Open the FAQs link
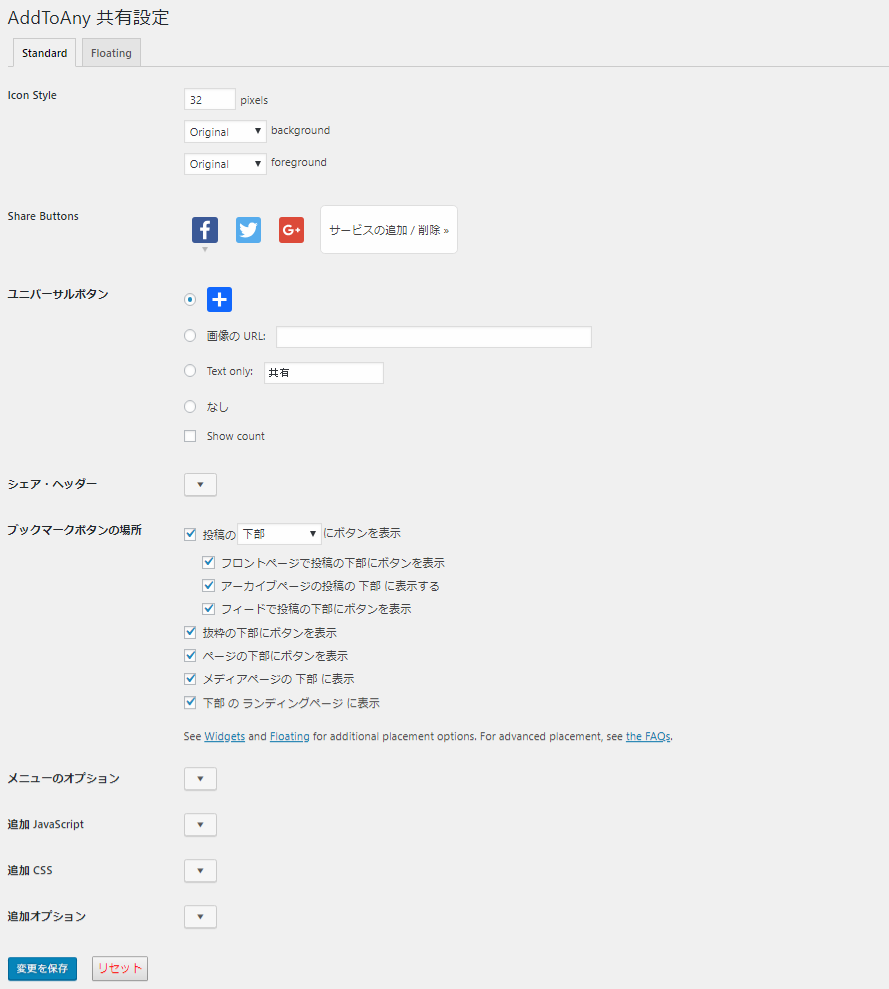 [648, 736]
